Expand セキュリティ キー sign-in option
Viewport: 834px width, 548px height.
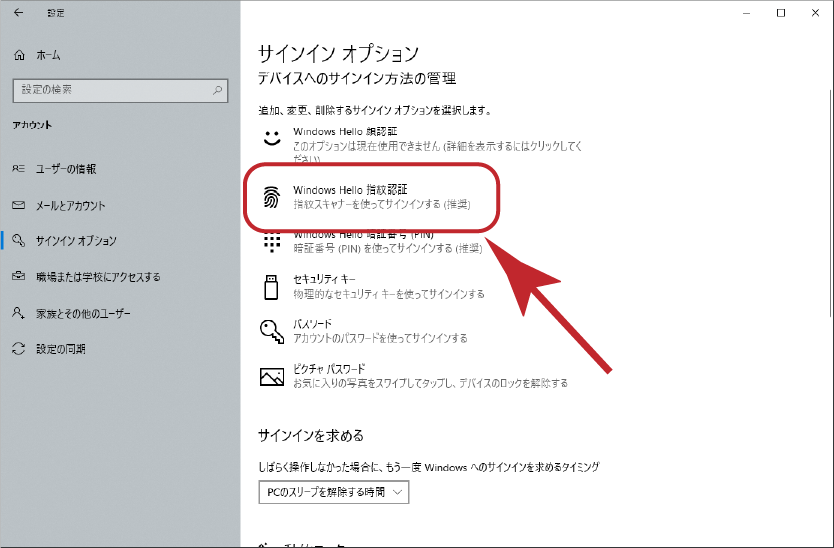click(x=372, y=287)
